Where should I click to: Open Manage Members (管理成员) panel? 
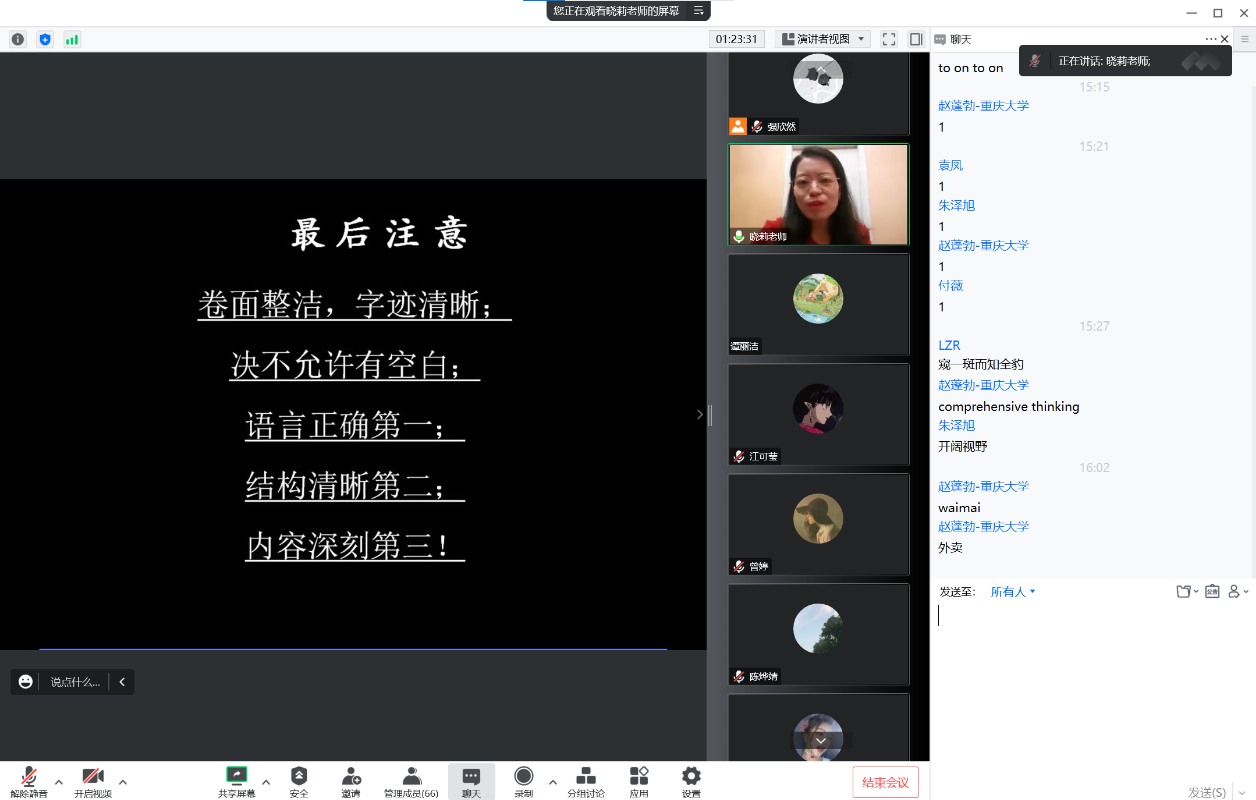pyautogui.click(x=411, y=780)
